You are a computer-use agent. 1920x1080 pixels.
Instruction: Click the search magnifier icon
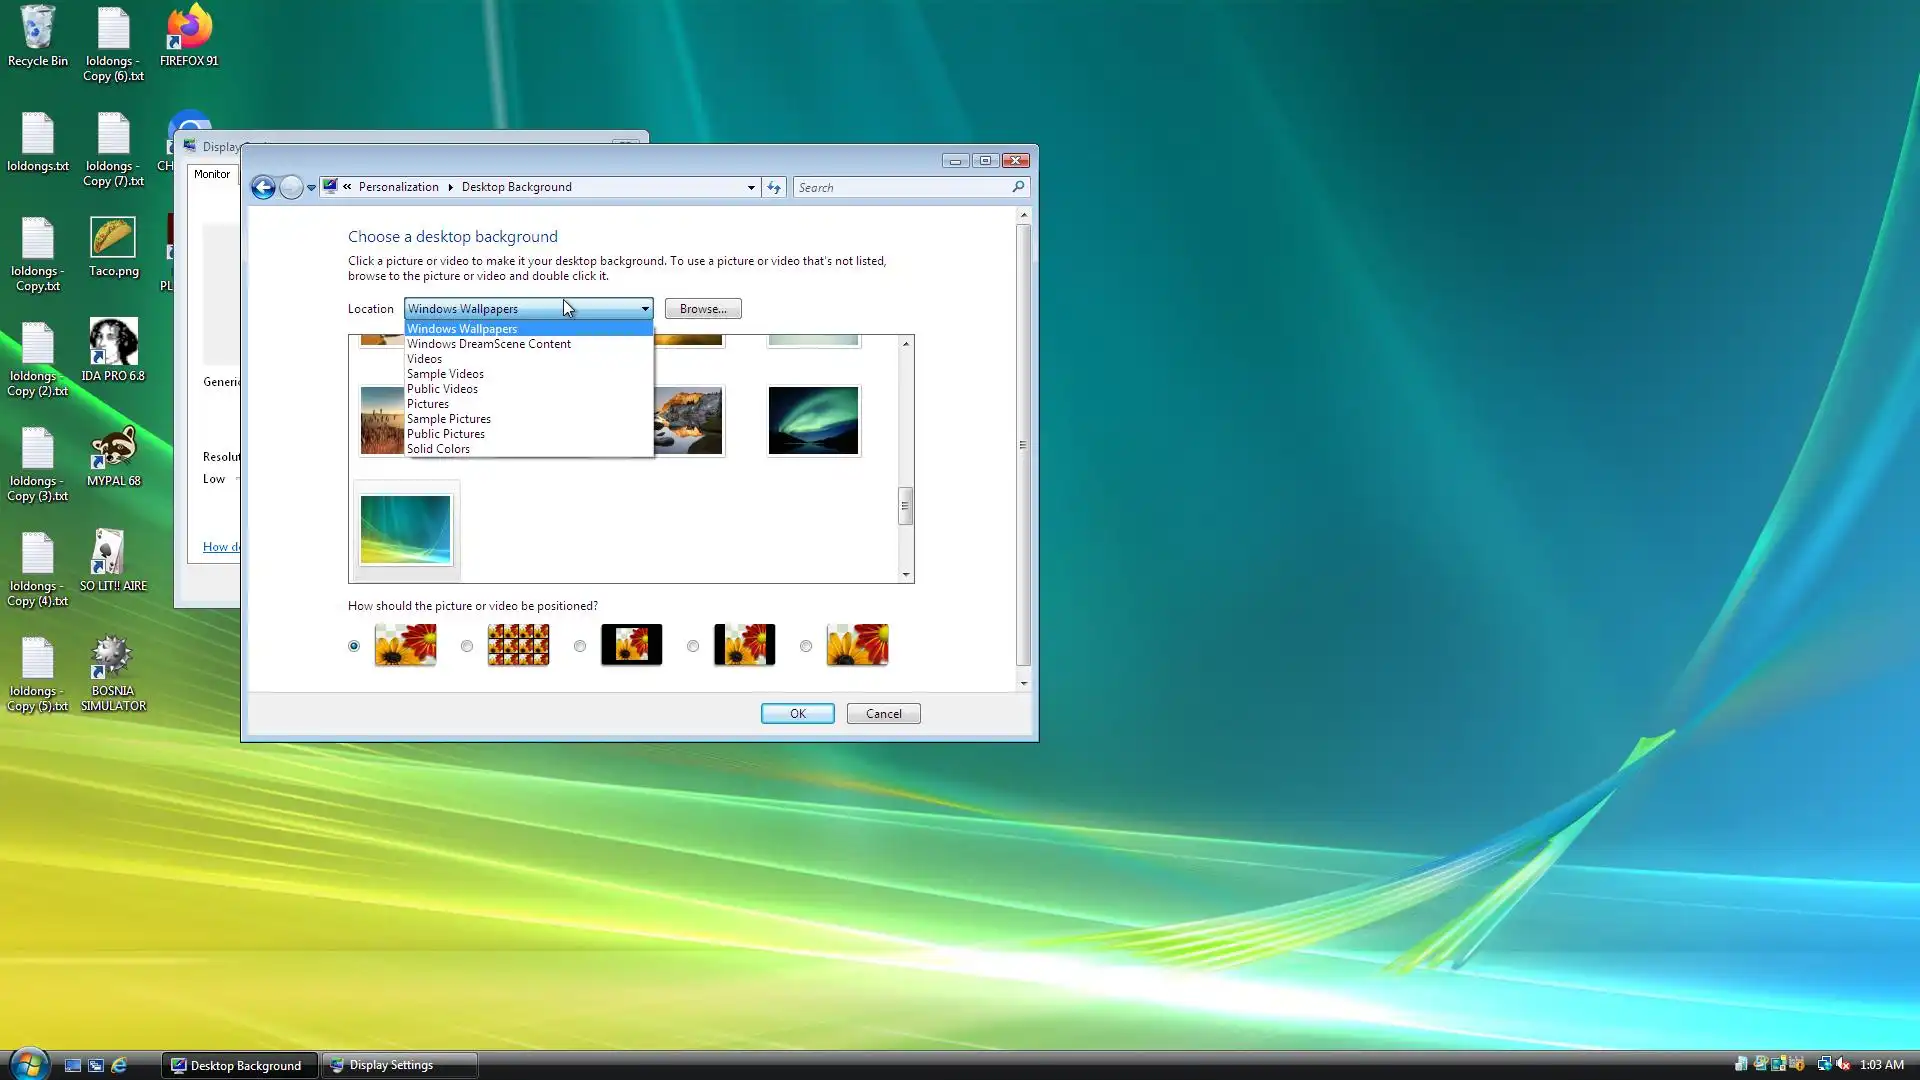pos(1018,187)
